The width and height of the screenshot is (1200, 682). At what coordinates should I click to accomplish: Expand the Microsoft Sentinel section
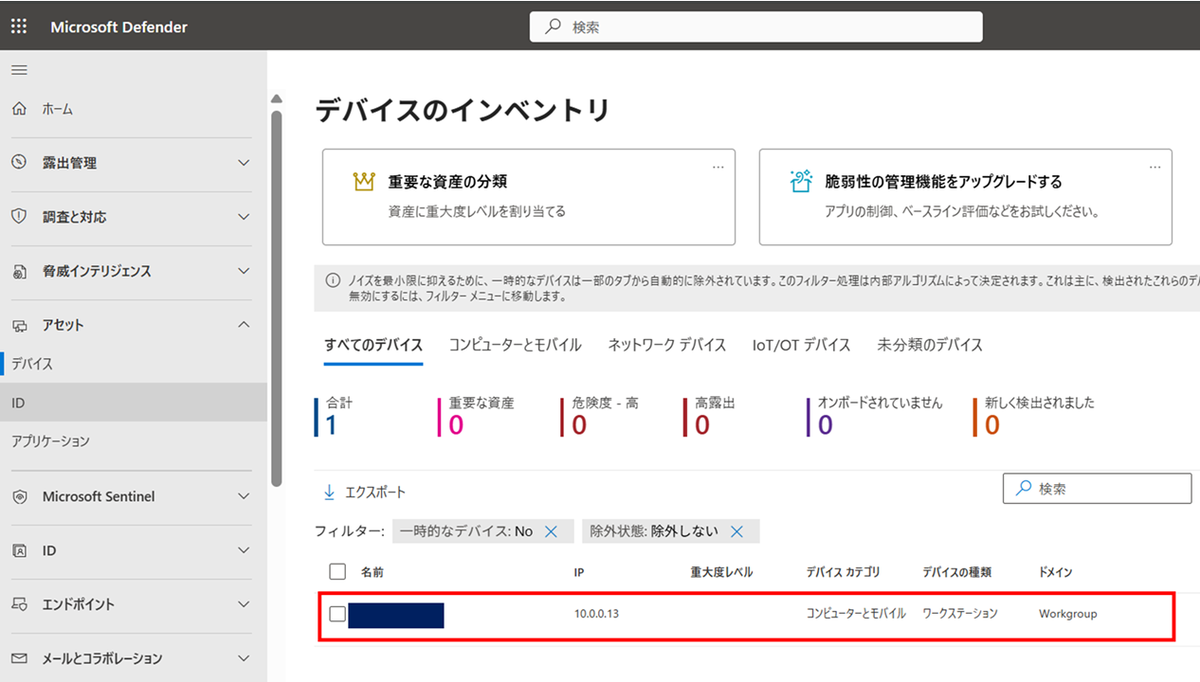coord(244,497)
